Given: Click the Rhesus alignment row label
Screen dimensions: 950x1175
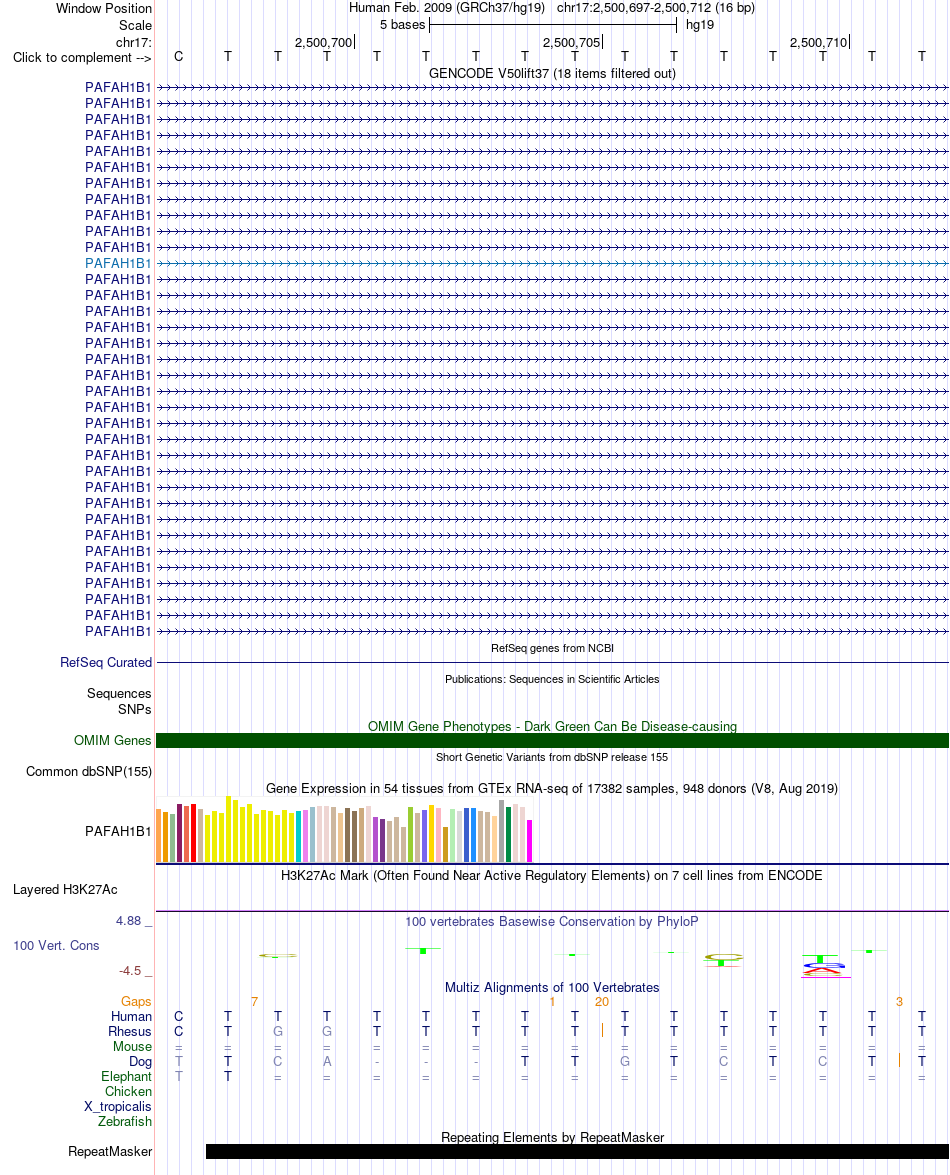Looking at the screenshot, I should tap(130, 1031).
